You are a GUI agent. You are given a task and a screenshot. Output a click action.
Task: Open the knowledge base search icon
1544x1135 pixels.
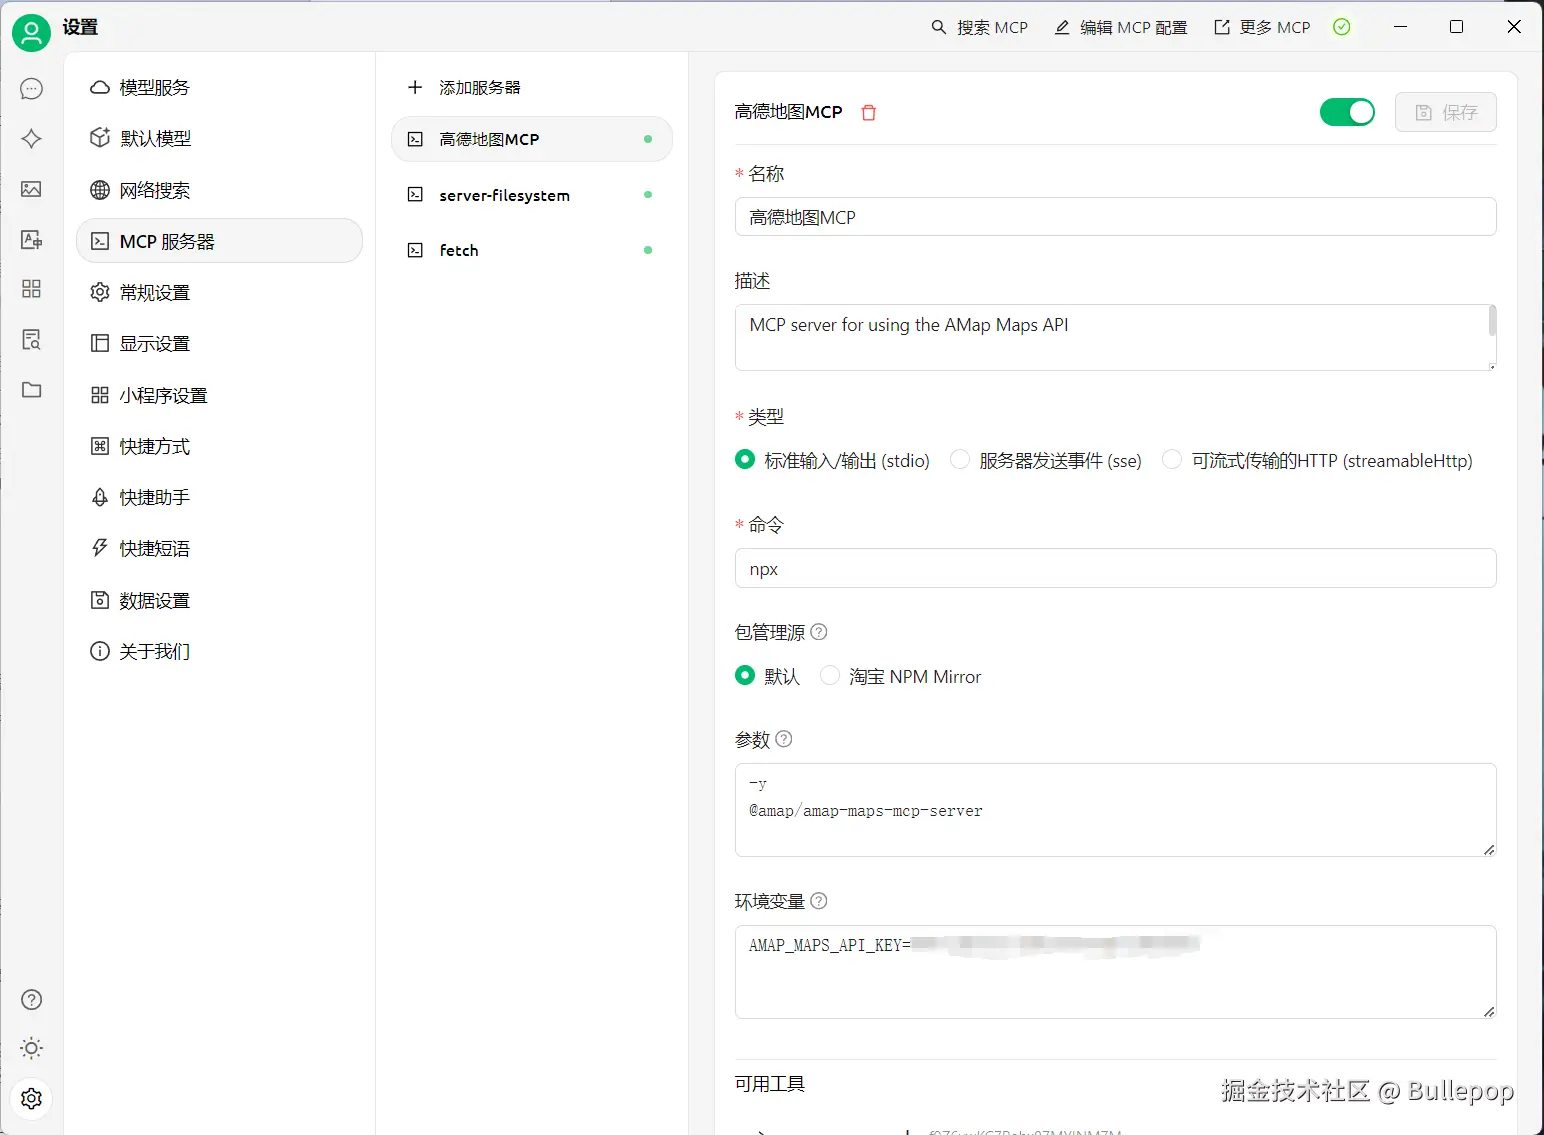tap(31, 339)
